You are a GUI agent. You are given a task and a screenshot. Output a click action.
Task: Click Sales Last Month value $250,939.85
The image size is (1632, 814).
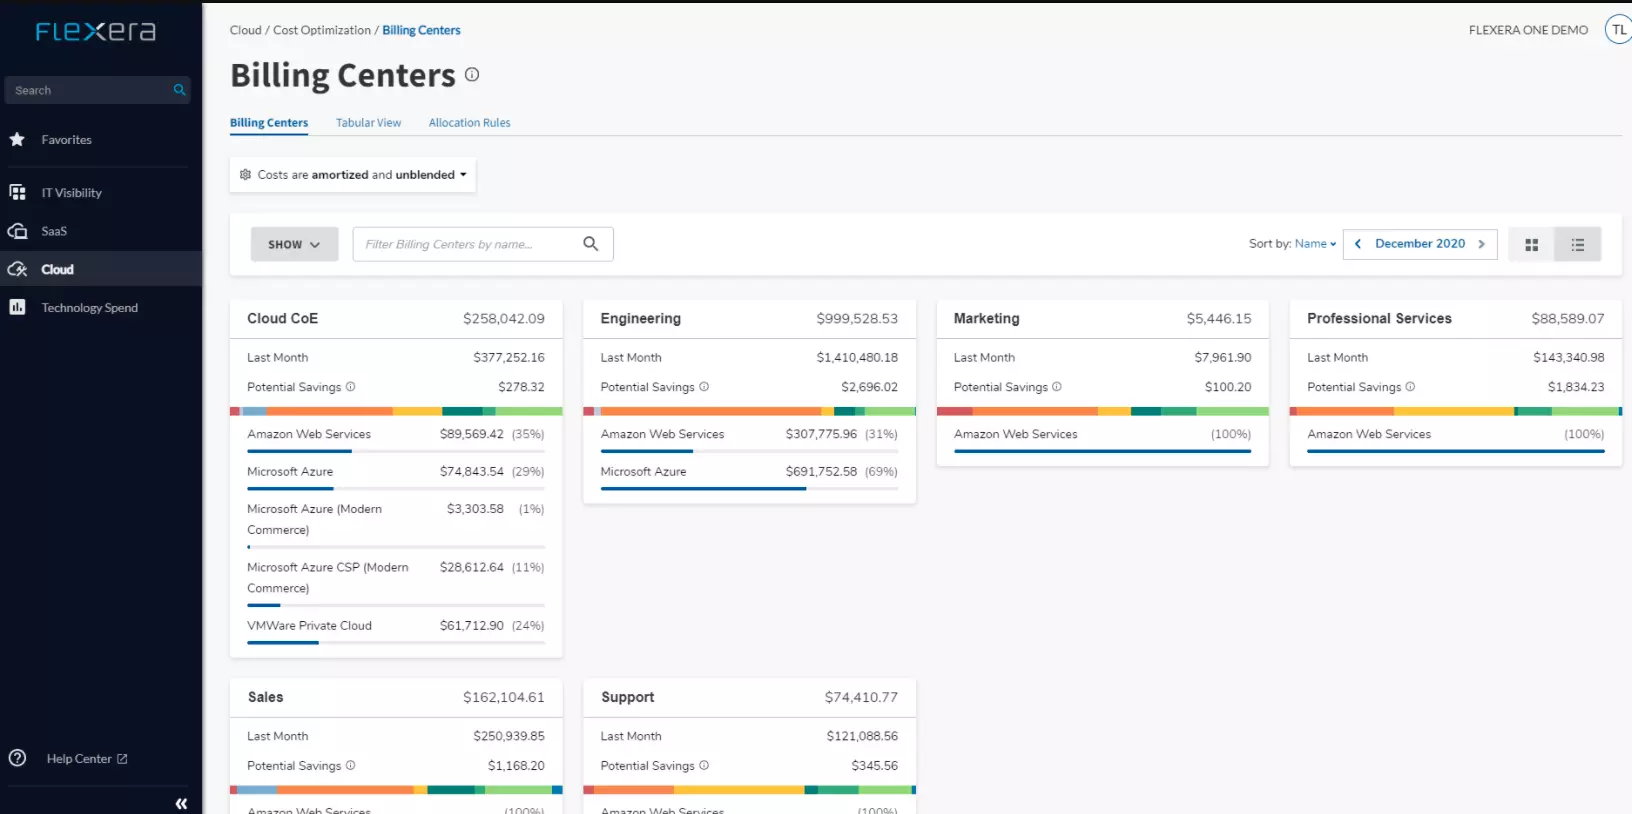[x=509, y=736]
